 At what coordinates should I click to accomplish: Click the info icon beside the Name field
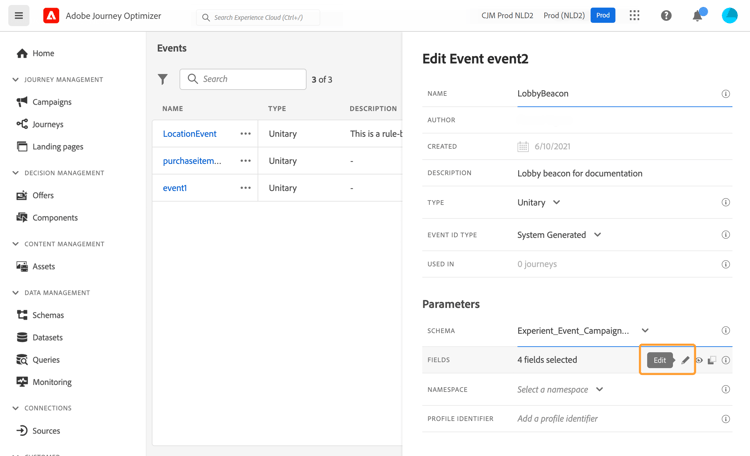[x=726, y=94]
